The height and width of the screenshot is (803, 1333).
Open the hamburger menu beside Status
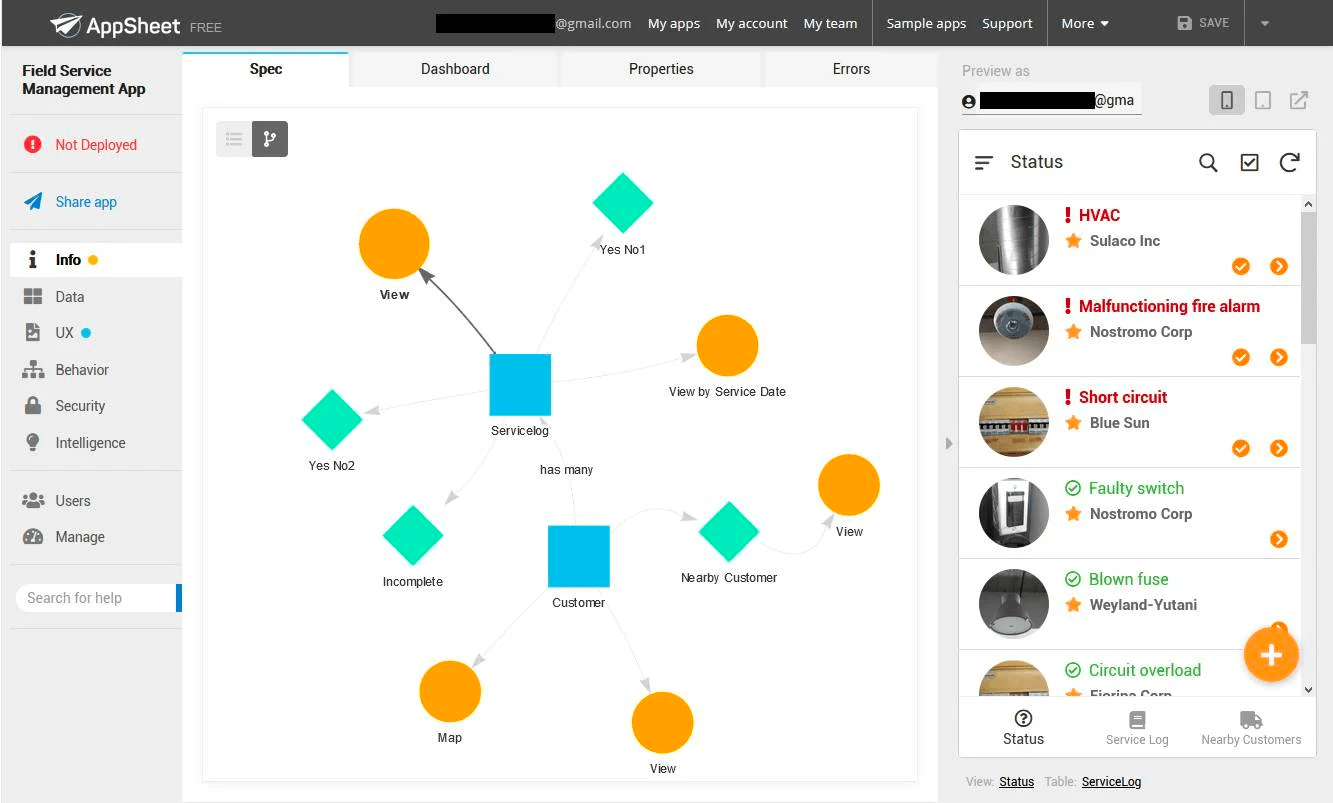[984, 162]
